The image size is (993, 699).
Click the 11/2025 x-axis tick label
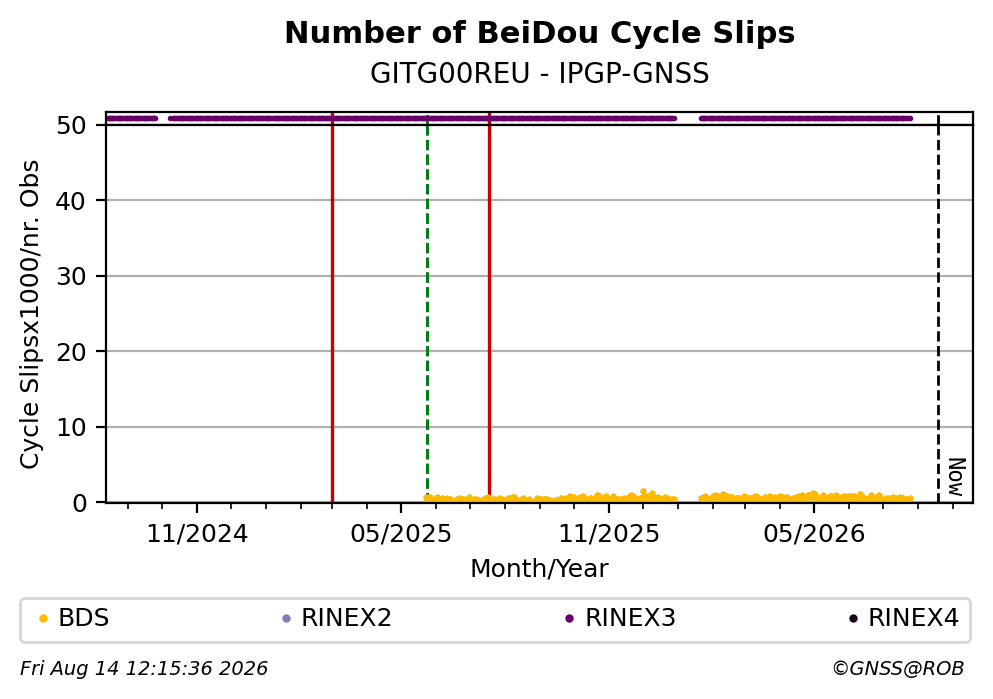click(609, 534)
